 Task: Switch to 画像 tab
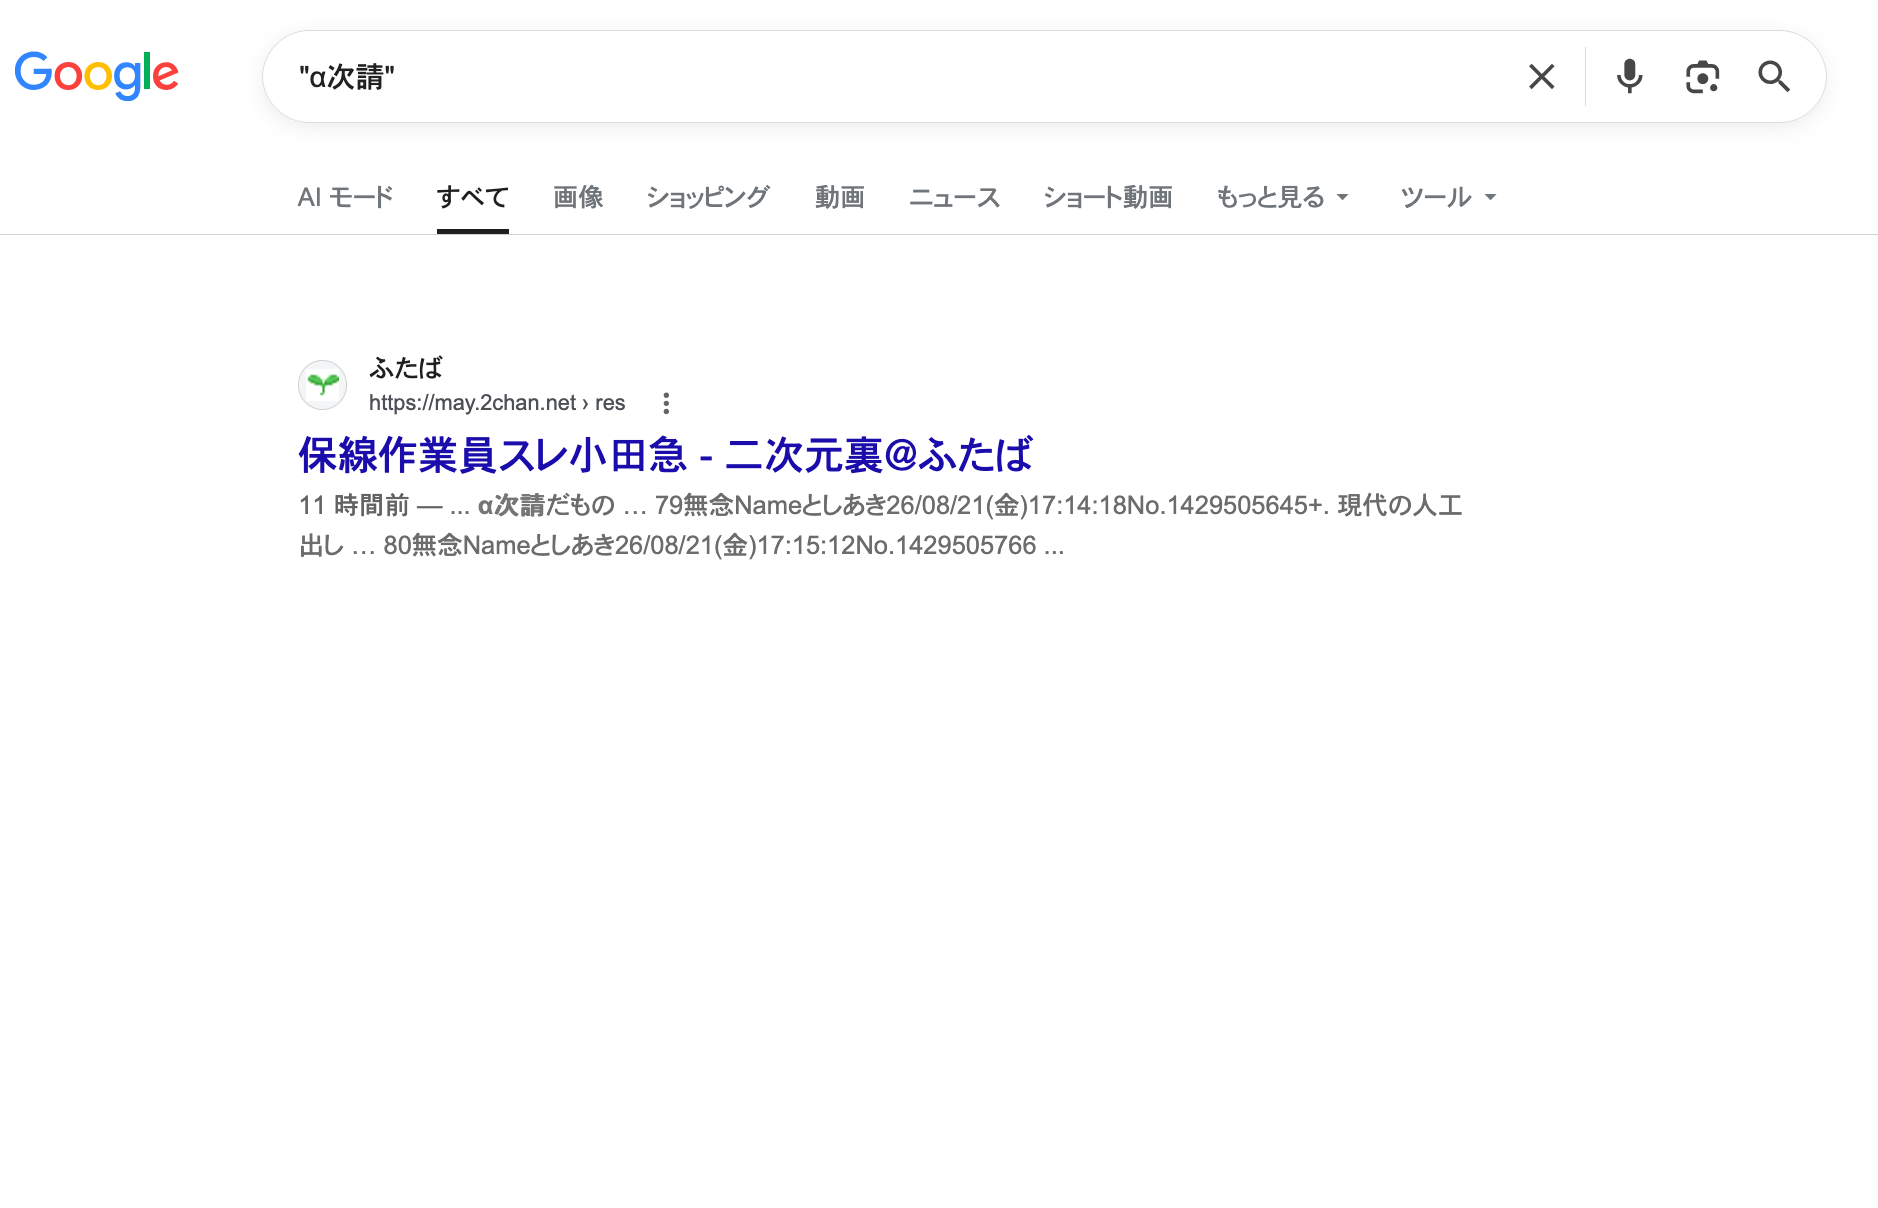coord(578,197)
